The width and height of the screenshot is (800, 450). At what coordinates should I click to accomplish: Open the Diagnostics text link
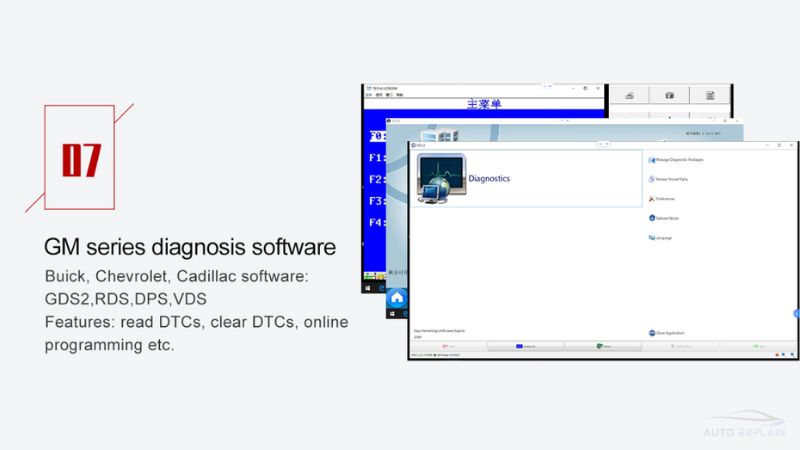[x=490, y=179]
